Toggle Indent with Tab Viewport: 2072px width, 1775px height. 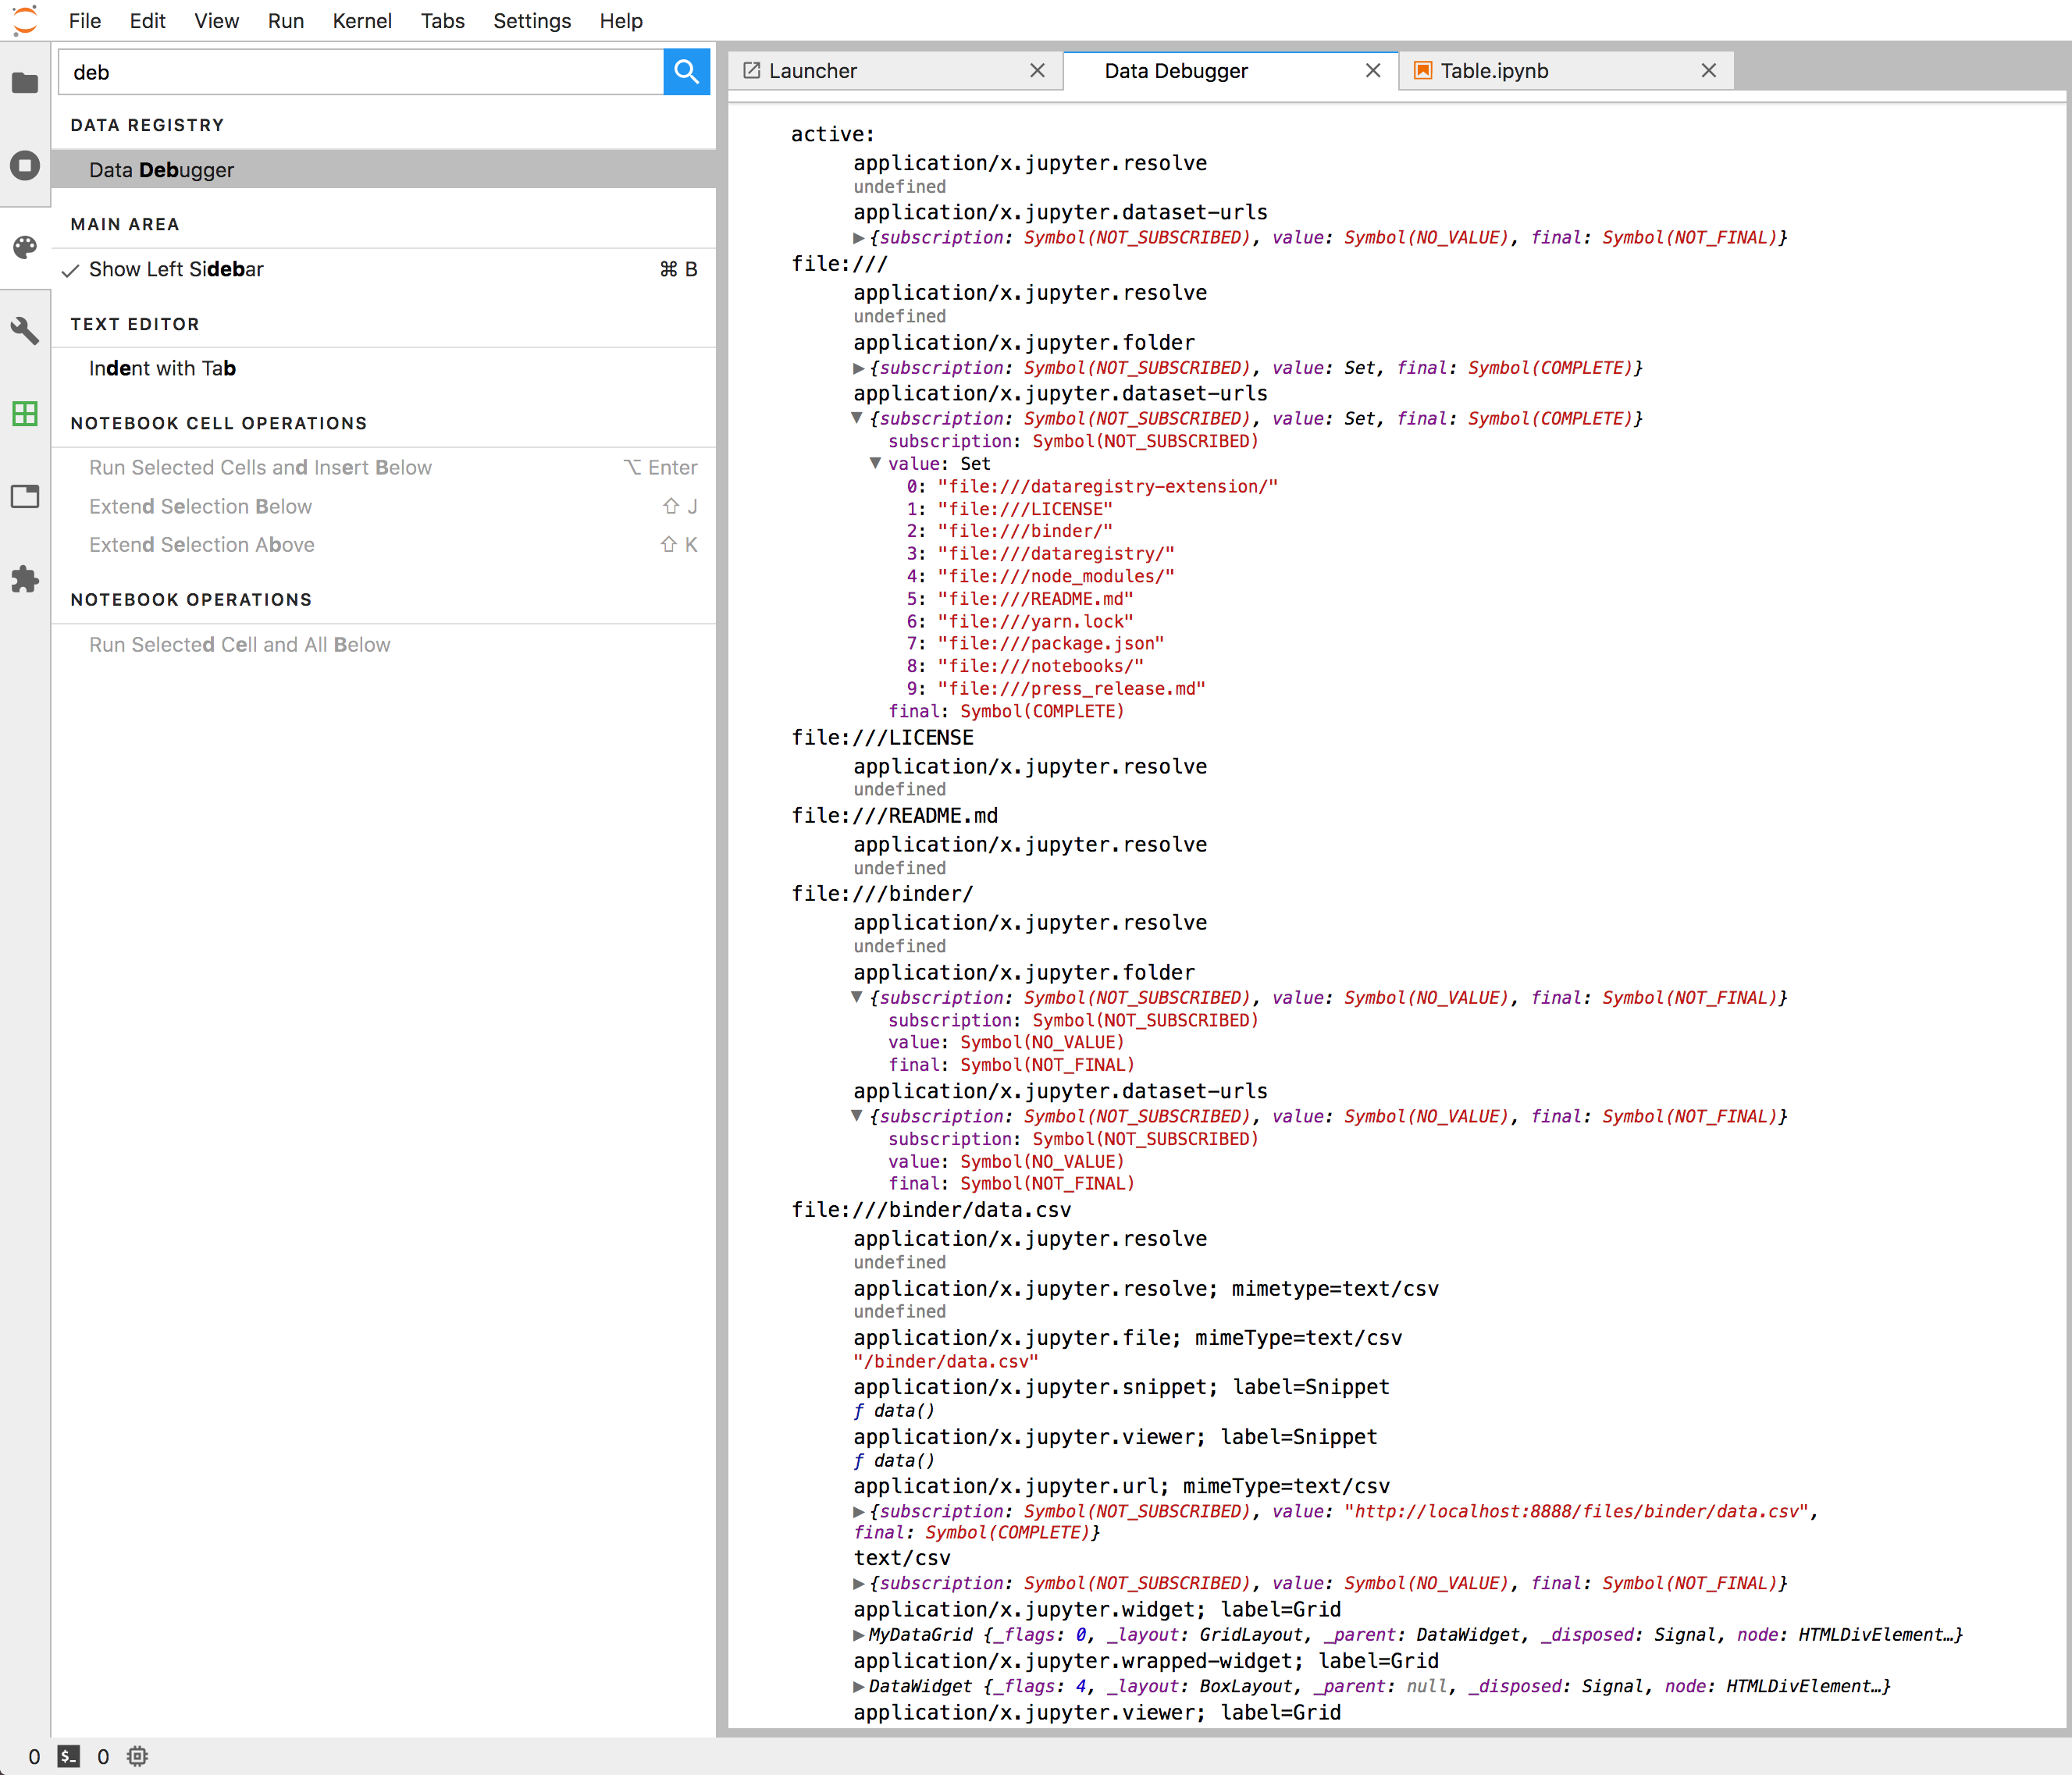pos(162,368)
